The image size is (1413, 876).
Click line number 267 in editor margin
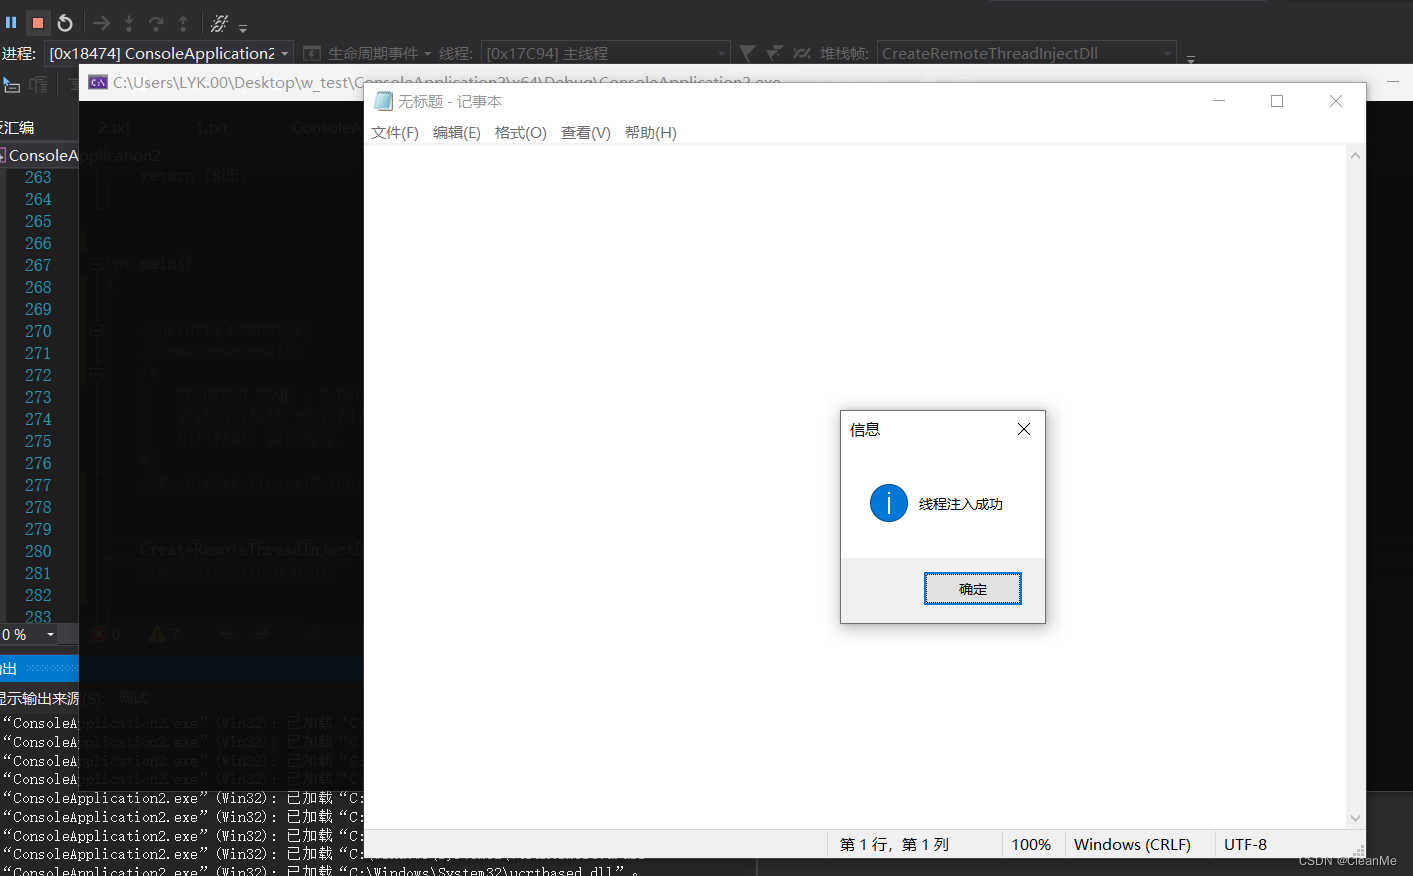[x=38, y=265]
